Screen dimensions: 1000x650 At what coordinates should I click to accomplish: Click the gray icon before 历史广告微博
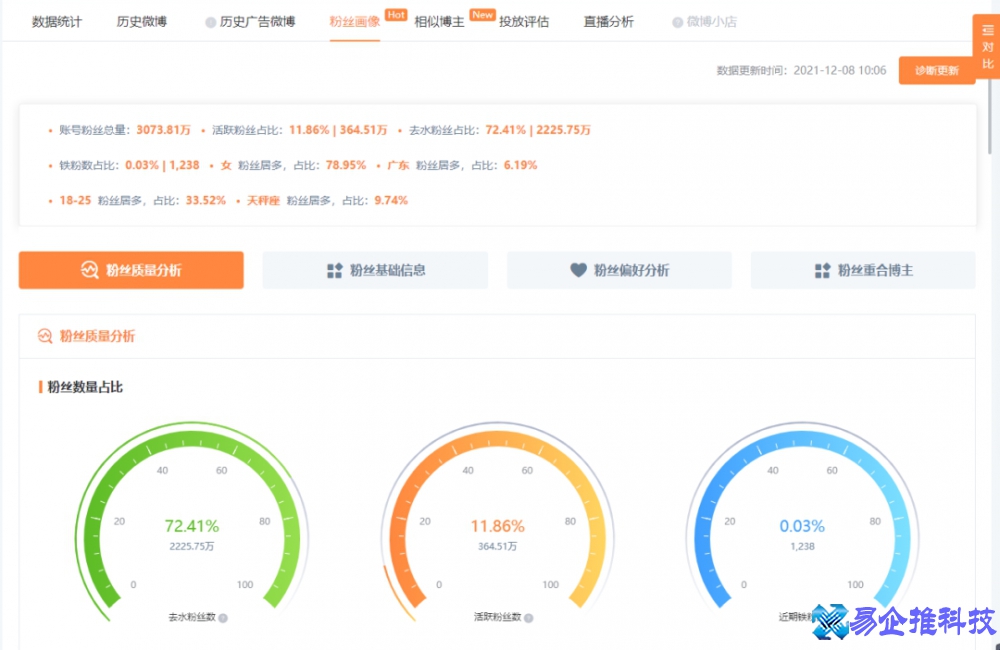(210, 22)
